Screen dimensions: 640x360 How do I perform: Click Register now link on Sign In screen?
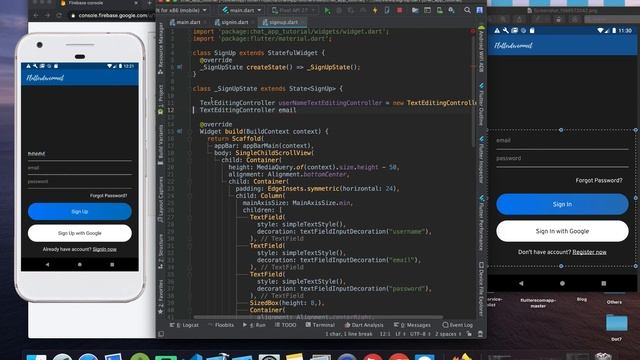coord(589,252)
